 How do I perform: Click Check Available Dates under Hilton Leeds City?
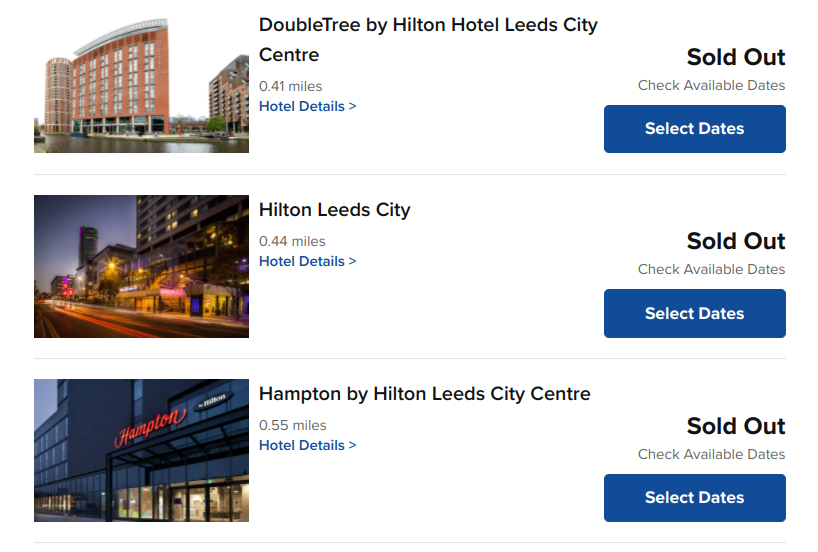711,270
